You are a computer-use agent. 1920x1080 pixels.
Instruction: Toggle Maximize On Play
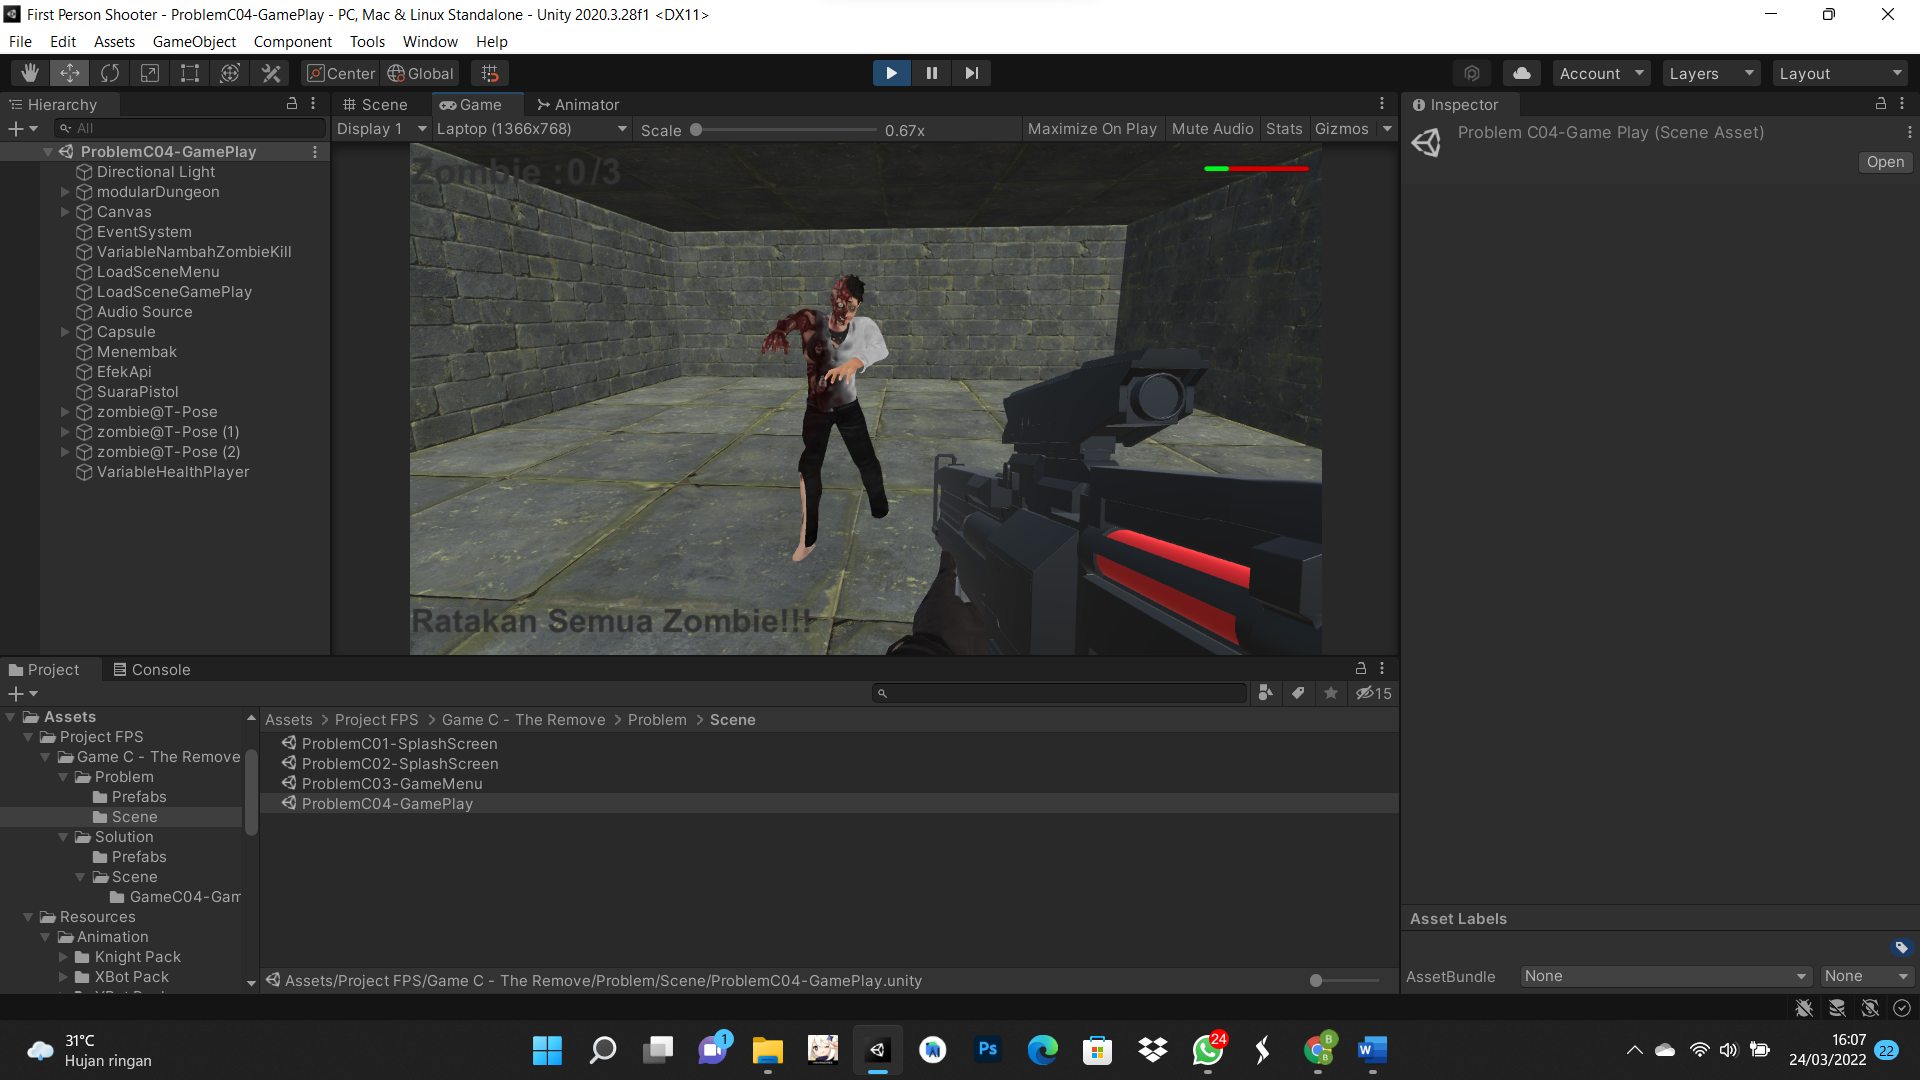click(x=1091, y=129)
